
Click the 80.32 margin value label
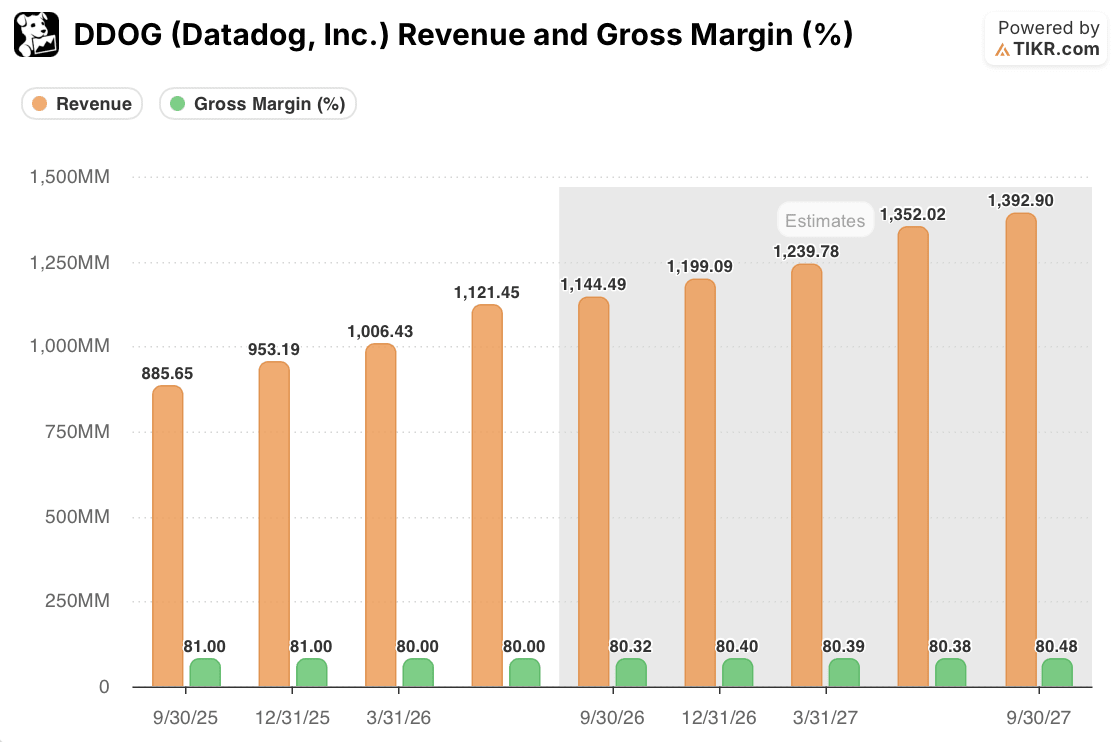pyautogui.click(x=631, y=647)
